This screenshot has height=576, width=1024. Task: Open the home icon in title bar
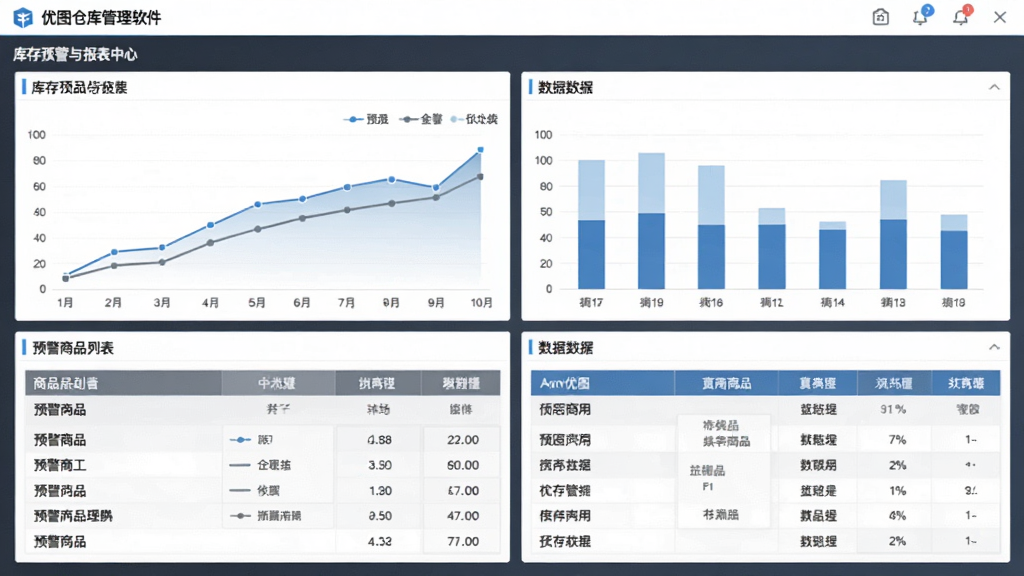880,17
